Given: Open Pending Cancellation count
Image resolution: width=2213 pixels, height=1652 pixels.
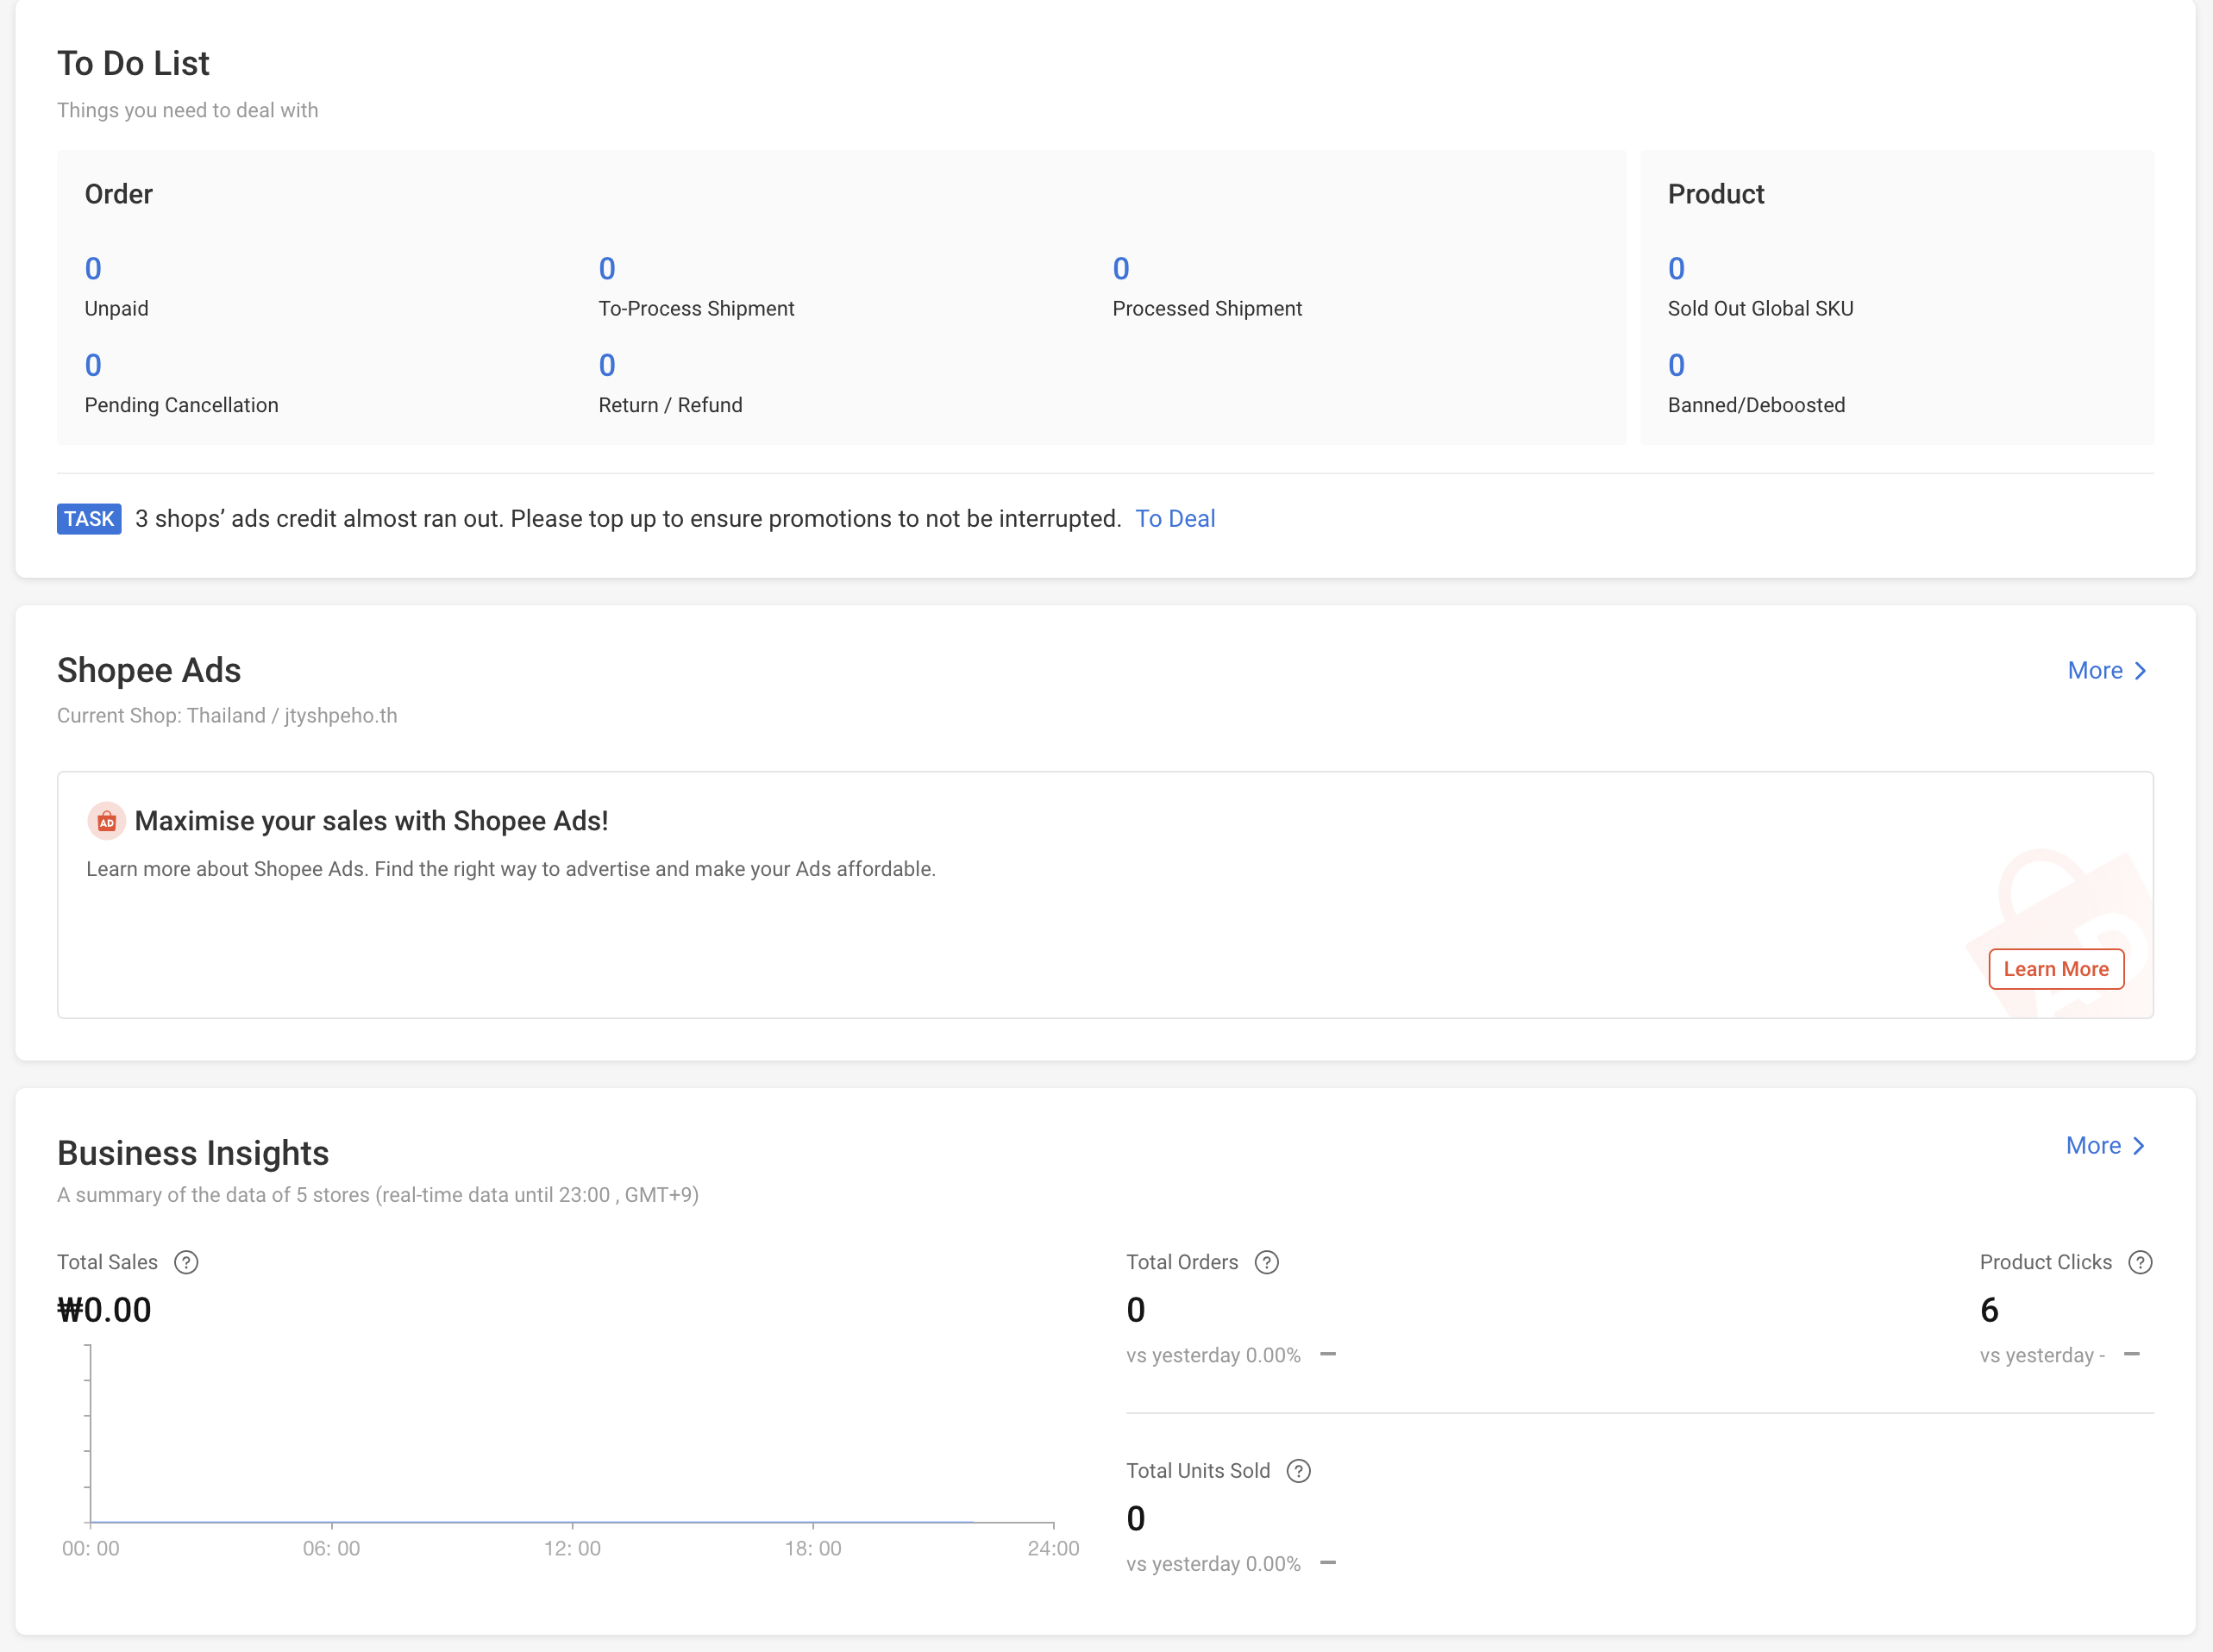Looking at the screenshot, I should point(93,365).
